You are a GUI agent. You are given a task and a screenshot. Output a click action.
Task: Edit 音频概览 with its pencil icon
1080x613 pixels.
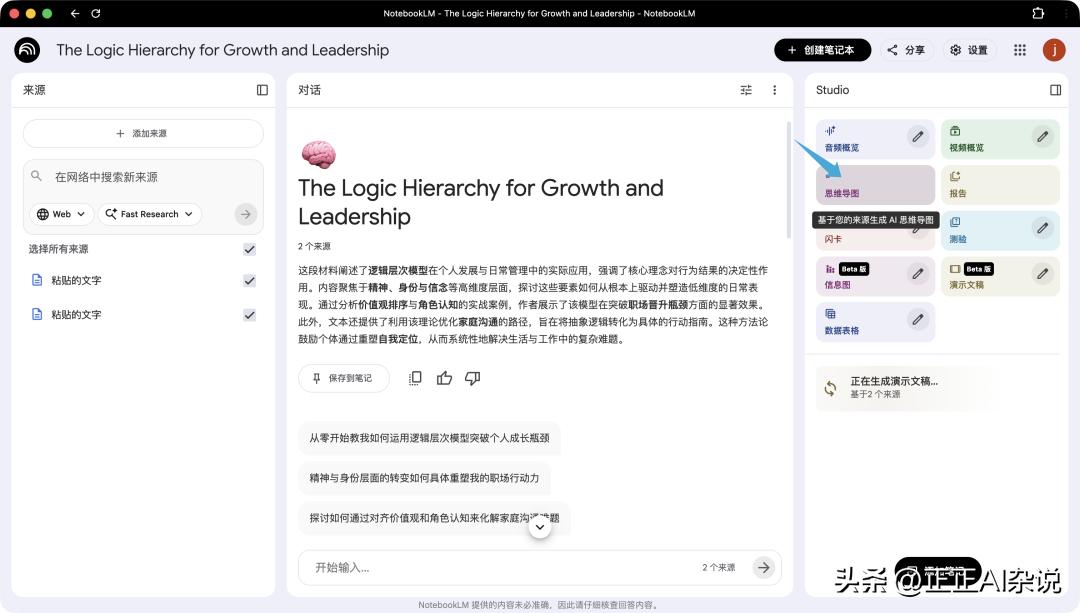pos(917,136)
